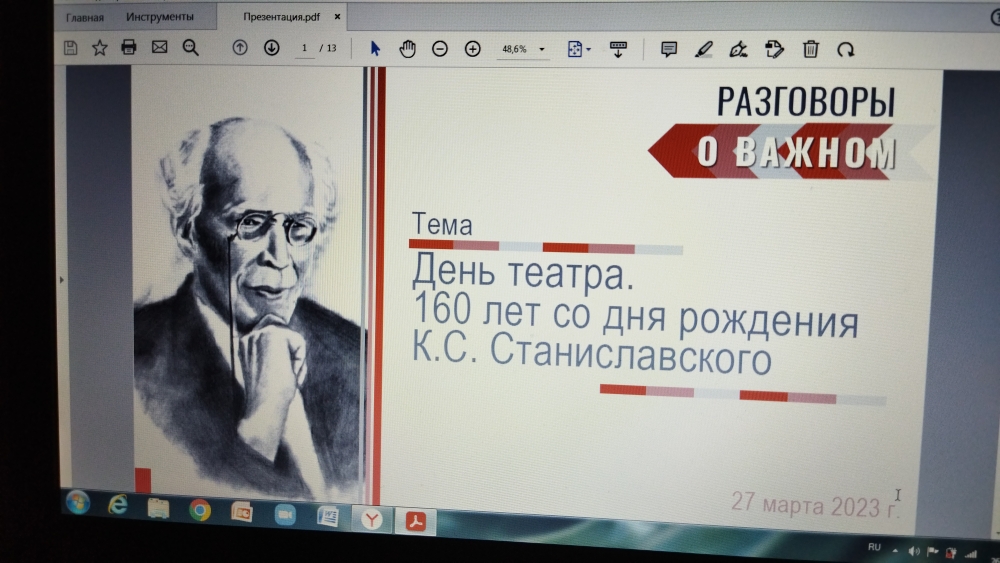The image size is (1000, 563).
Task: Open the video camera app on the taskbar
Action: coord(284,515)
